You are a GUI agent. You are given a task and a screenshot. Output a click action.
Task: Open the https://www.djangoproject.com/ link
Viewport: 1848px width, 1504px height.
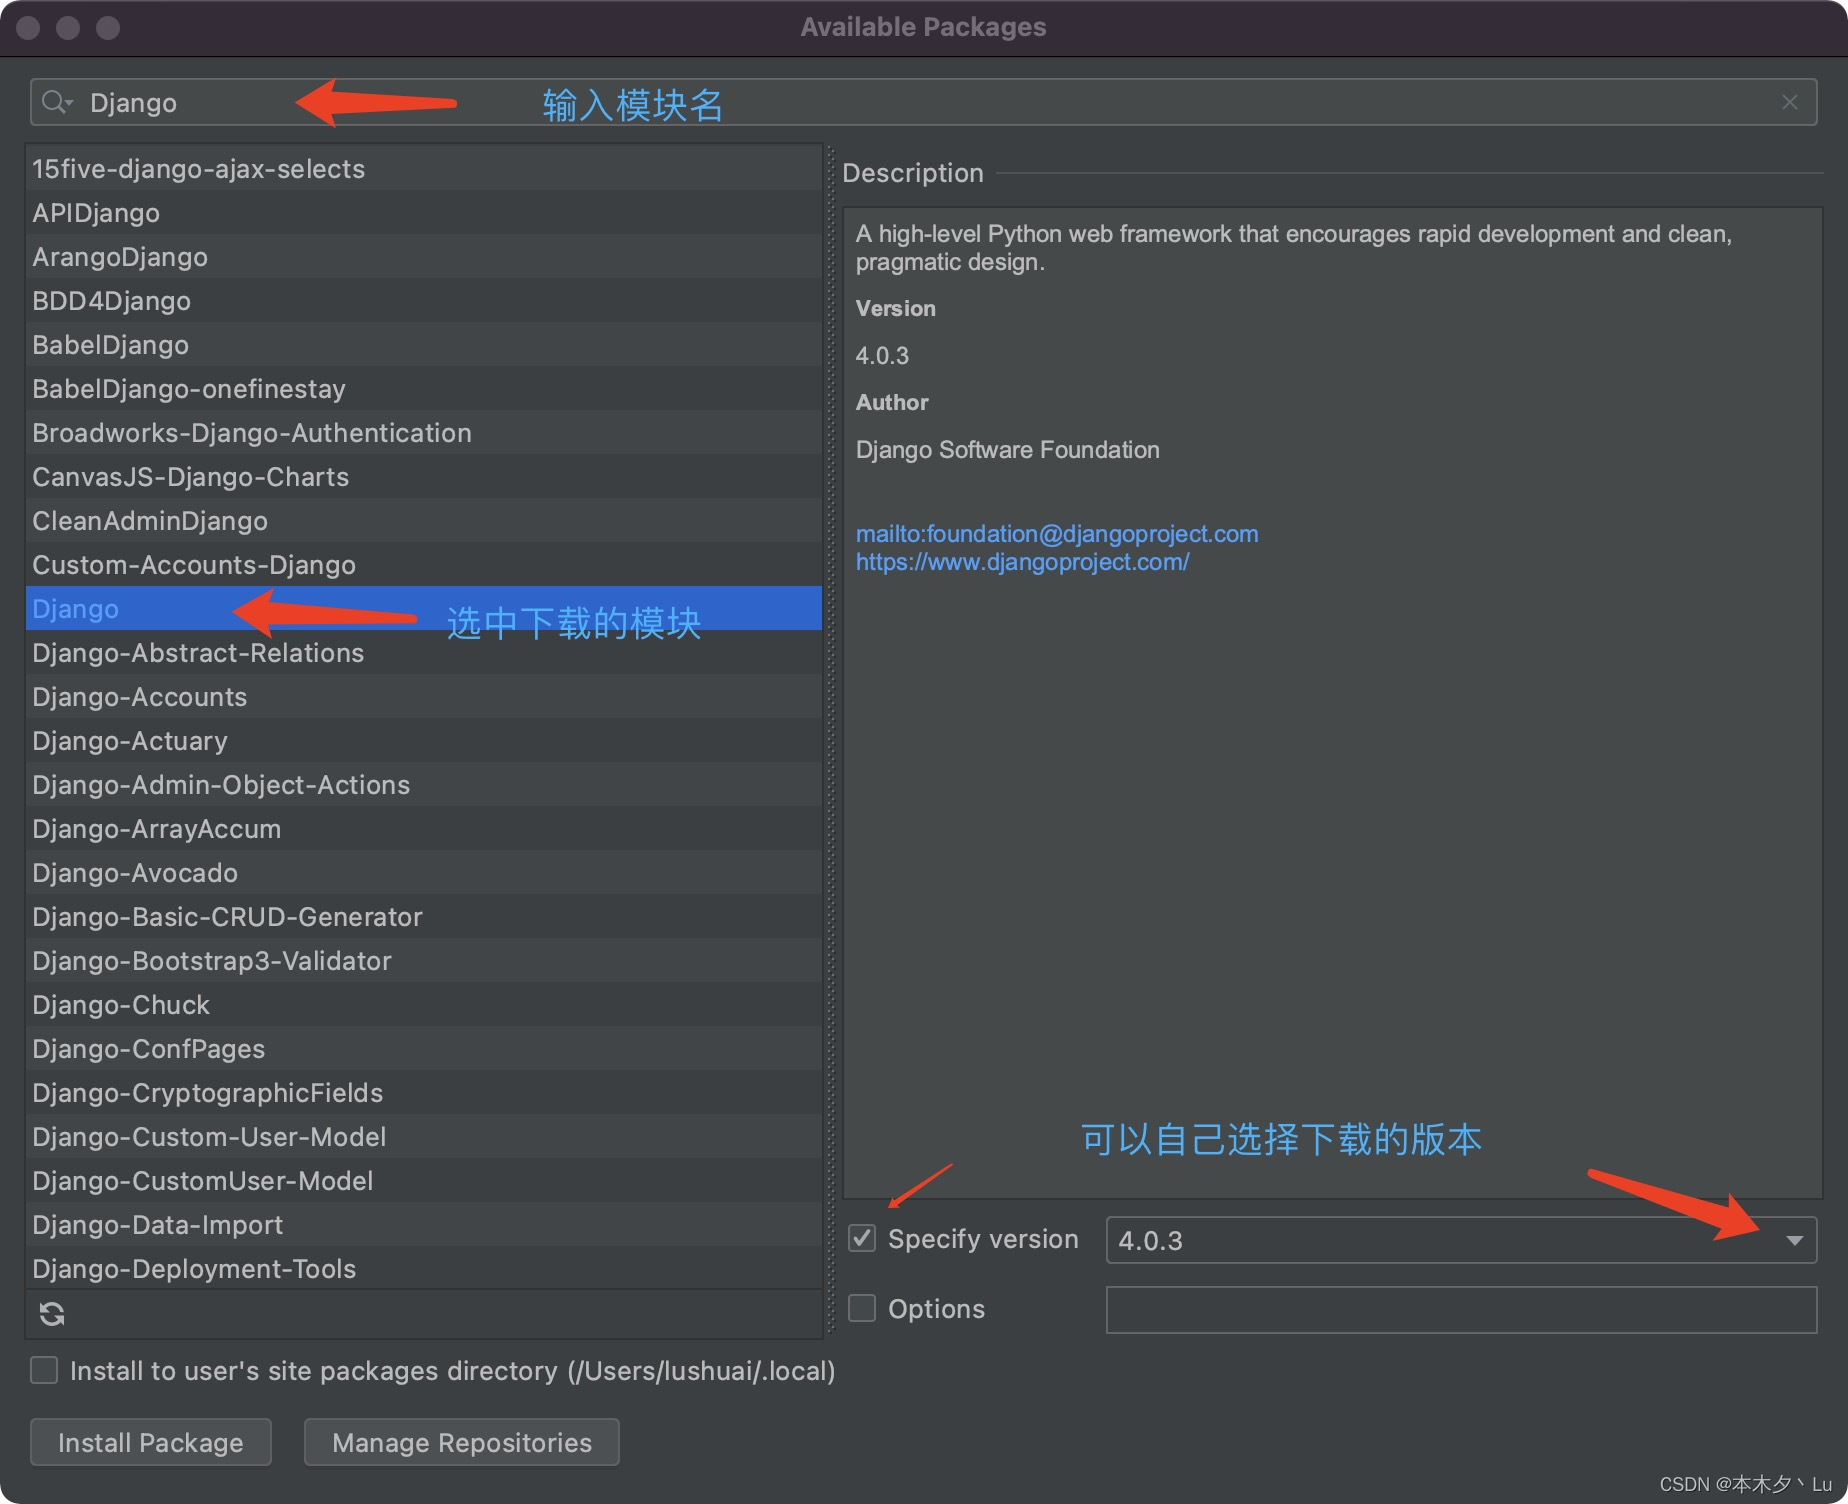(1022, 562)
